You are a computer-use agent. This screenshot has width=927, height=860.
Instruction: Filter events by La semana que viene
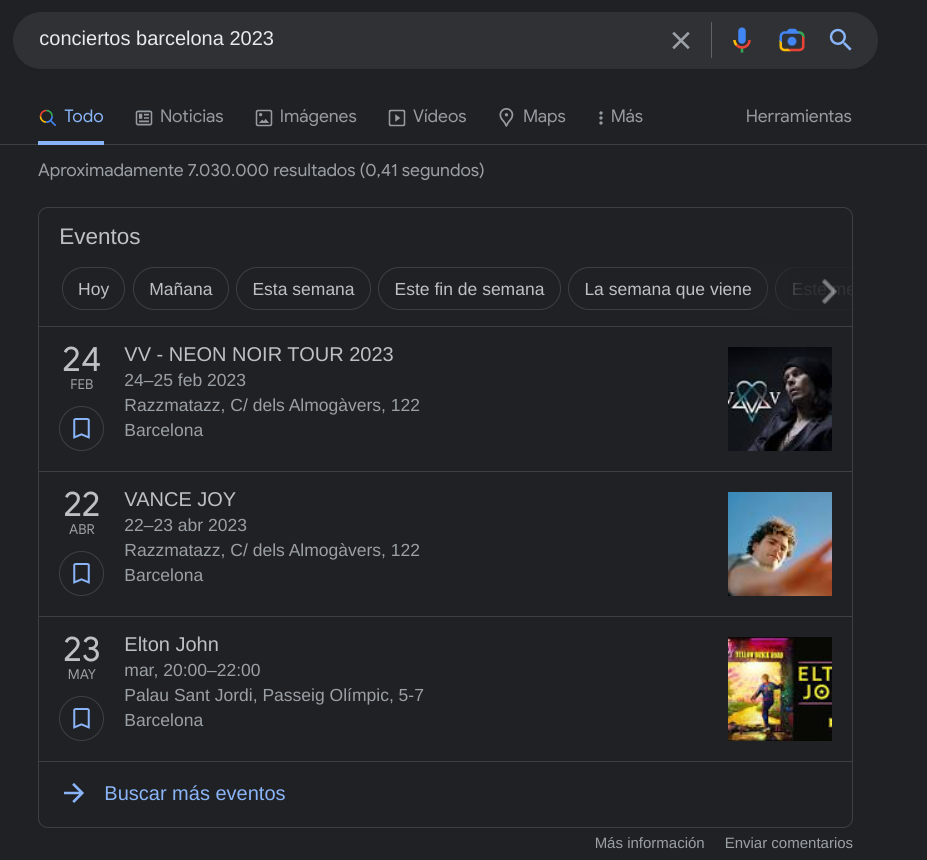(x=667, y=289)
